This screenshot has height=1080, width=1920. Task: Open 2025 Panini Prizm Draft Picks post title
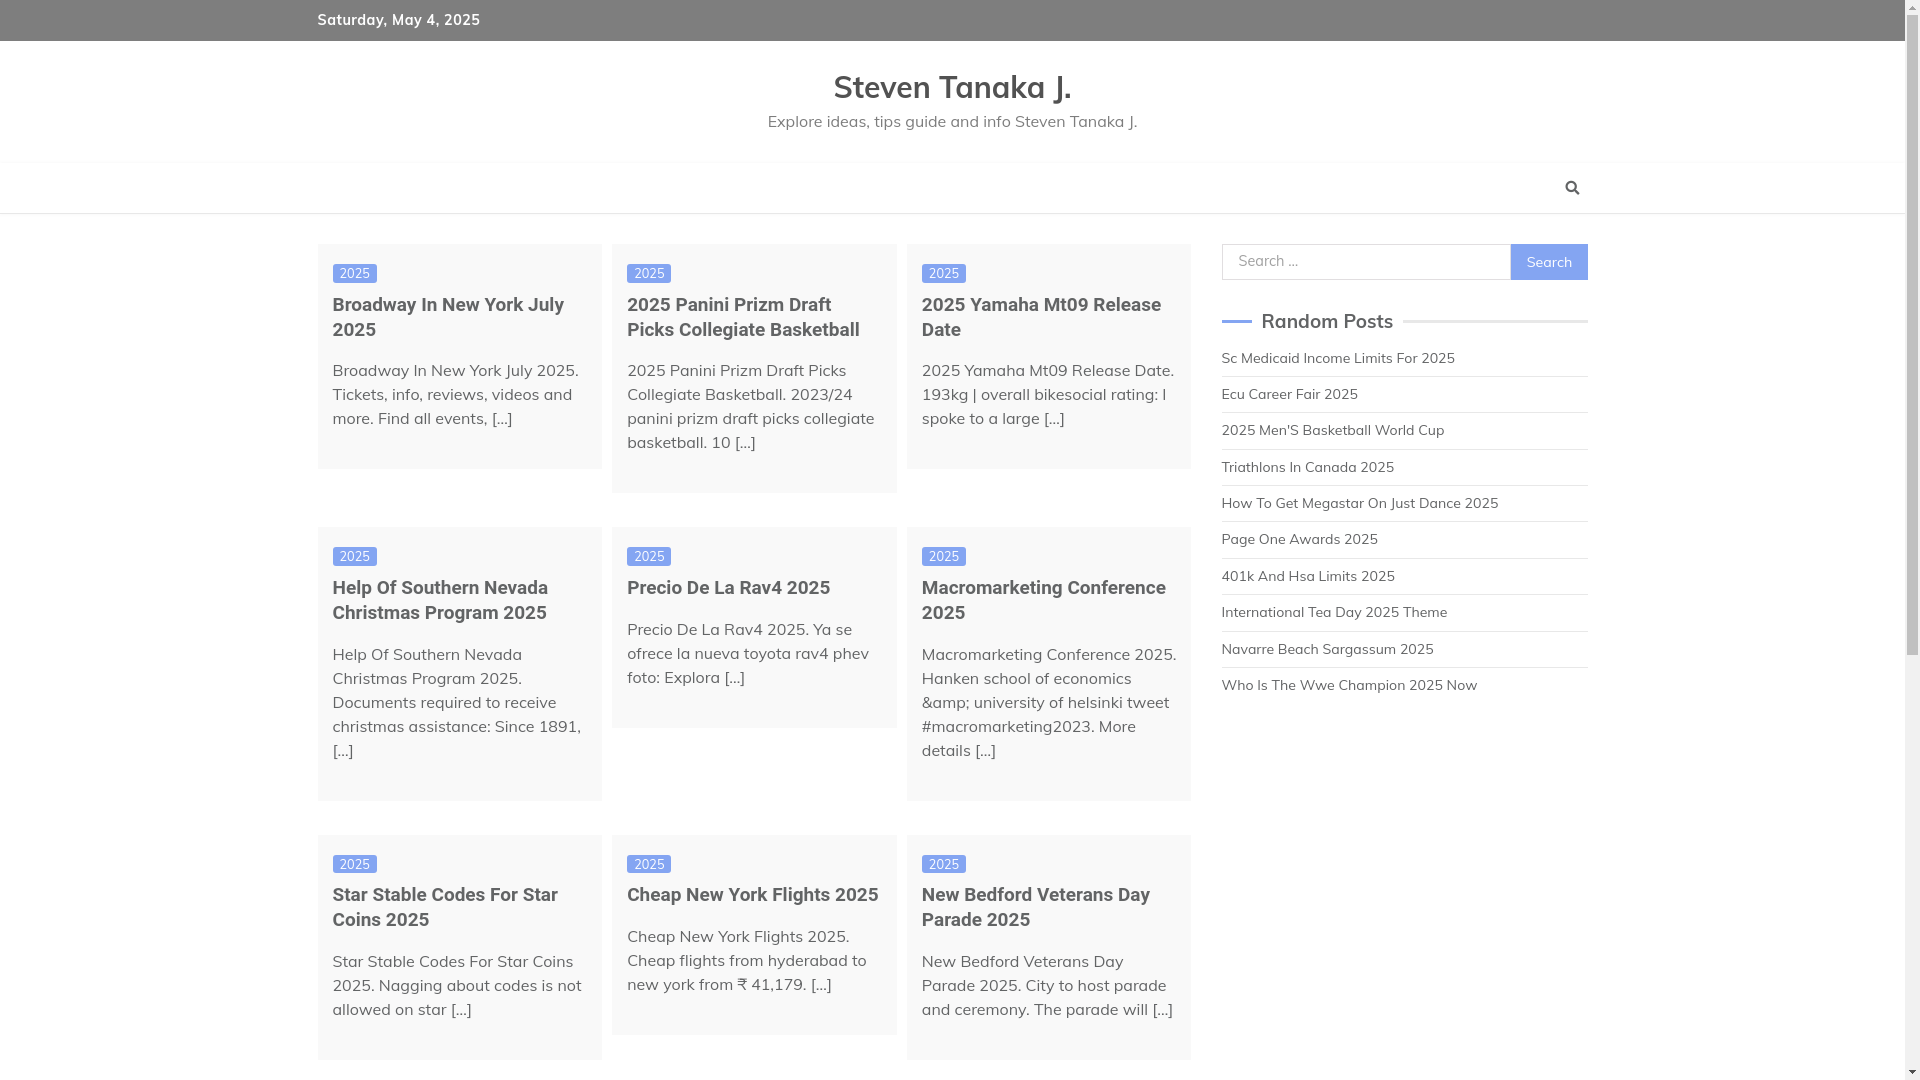[x=743, y=317]
